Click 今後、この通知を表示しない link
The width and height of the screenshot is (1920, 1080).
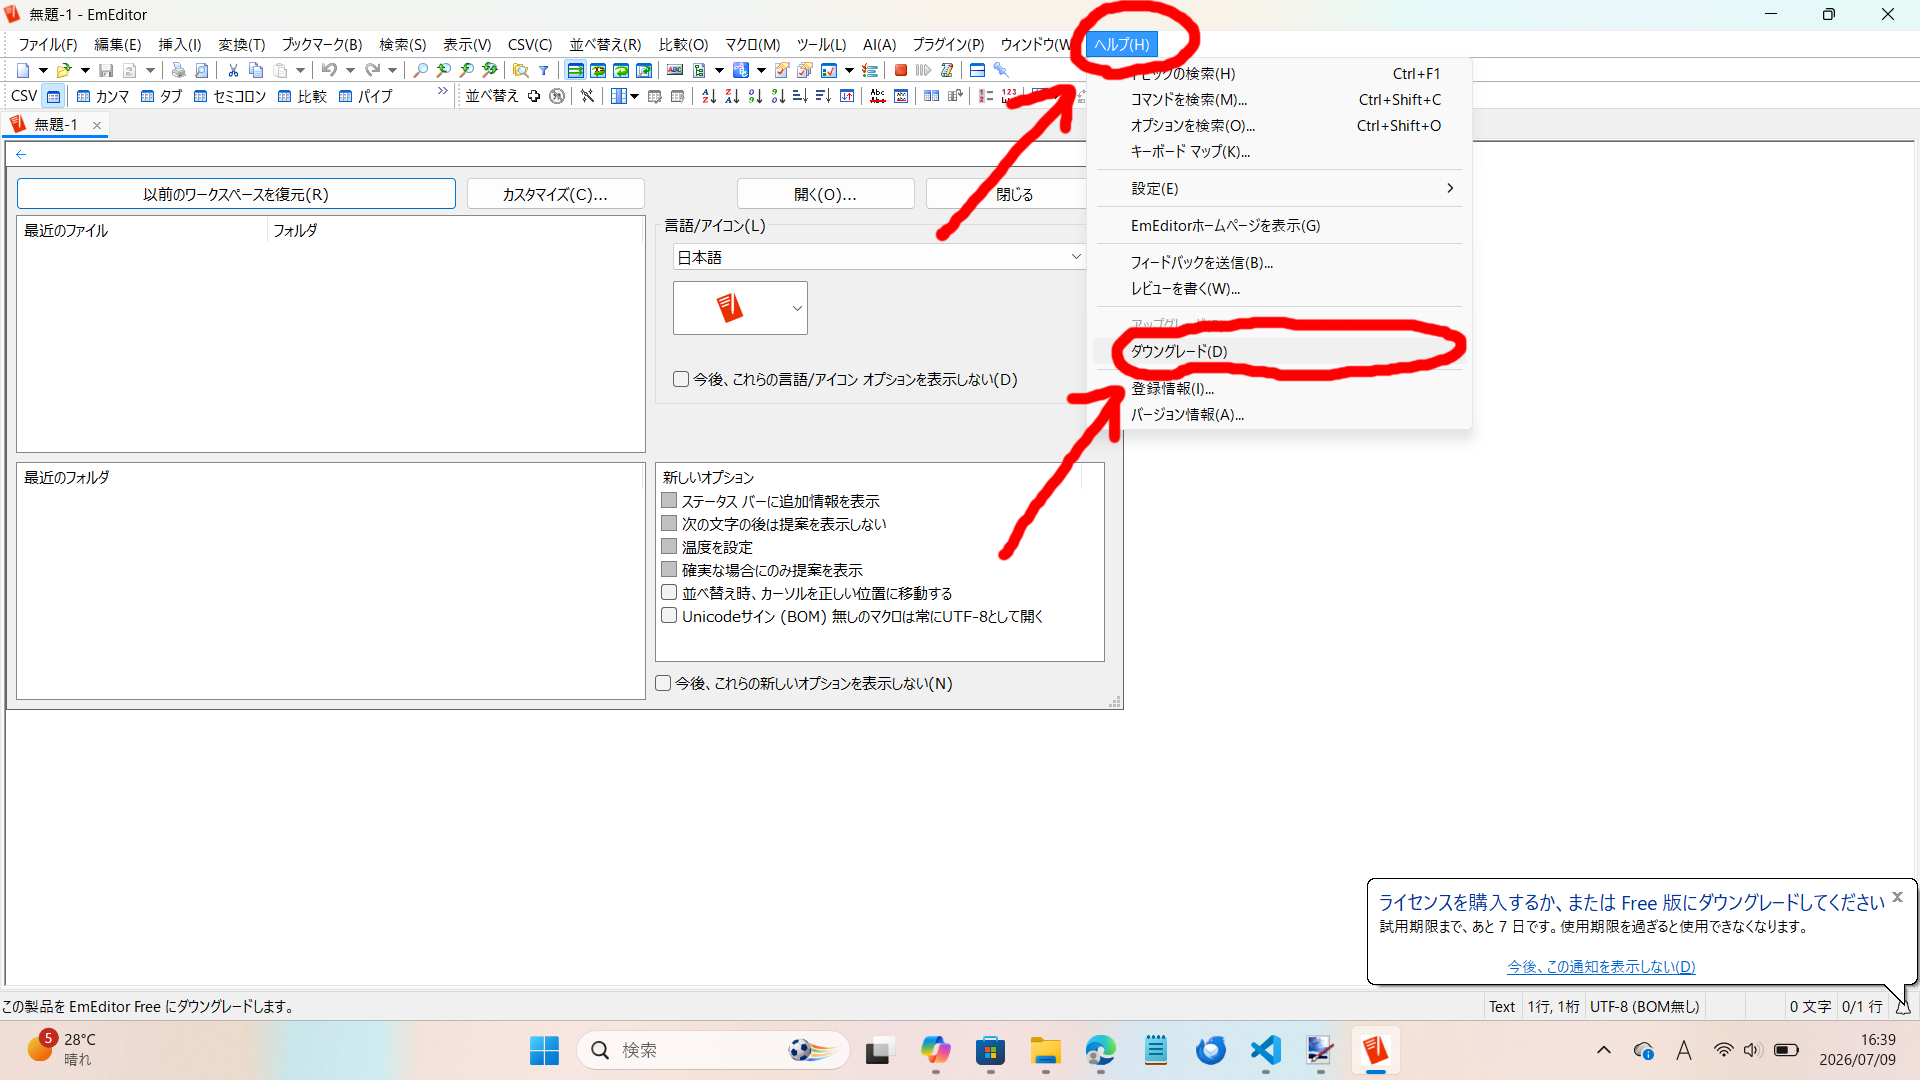pyautogui.click(x=1601, y=966)
